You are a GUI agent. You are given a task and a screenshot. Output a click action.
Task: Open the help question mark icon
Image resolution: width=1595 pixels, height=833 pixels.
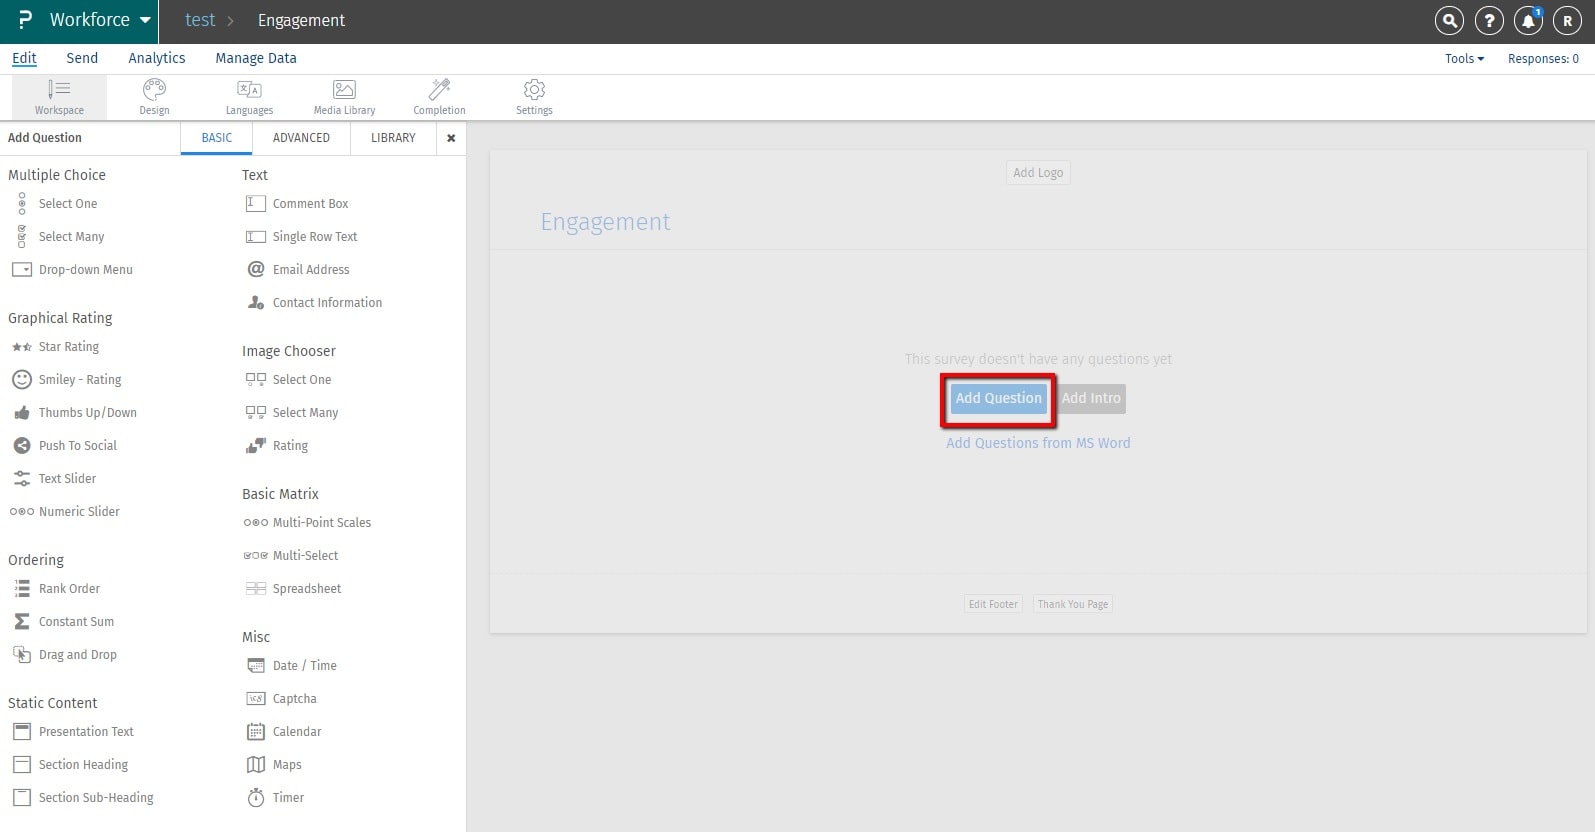click(x=1489, y=20)
